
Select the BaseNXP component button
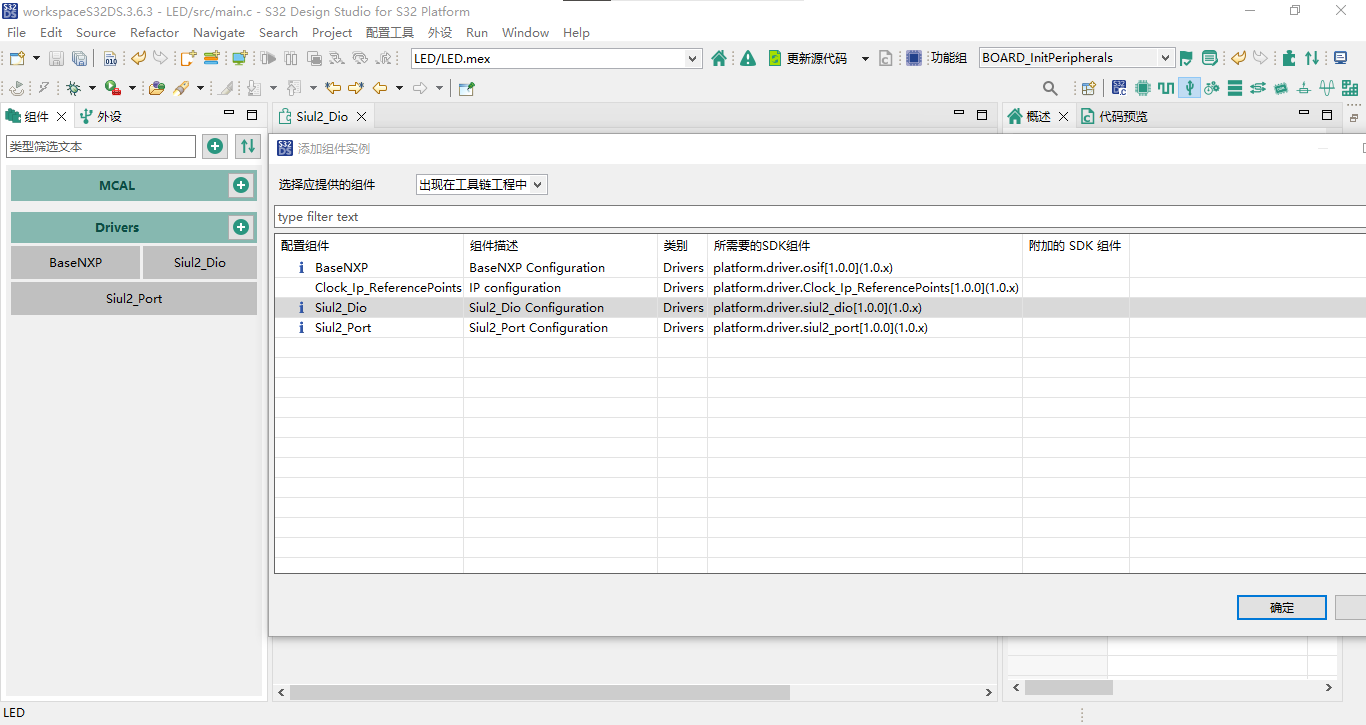pos(75,263)
